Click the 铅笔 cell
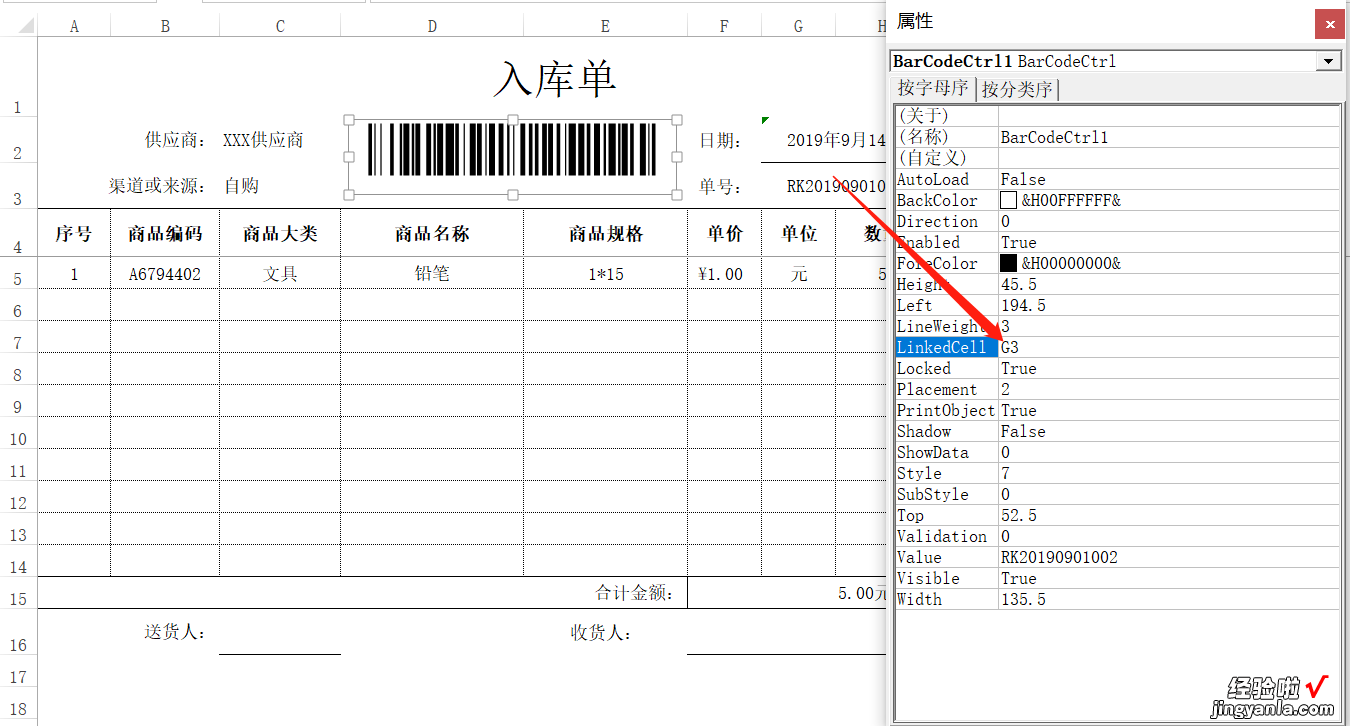 [x=432, y=274]
